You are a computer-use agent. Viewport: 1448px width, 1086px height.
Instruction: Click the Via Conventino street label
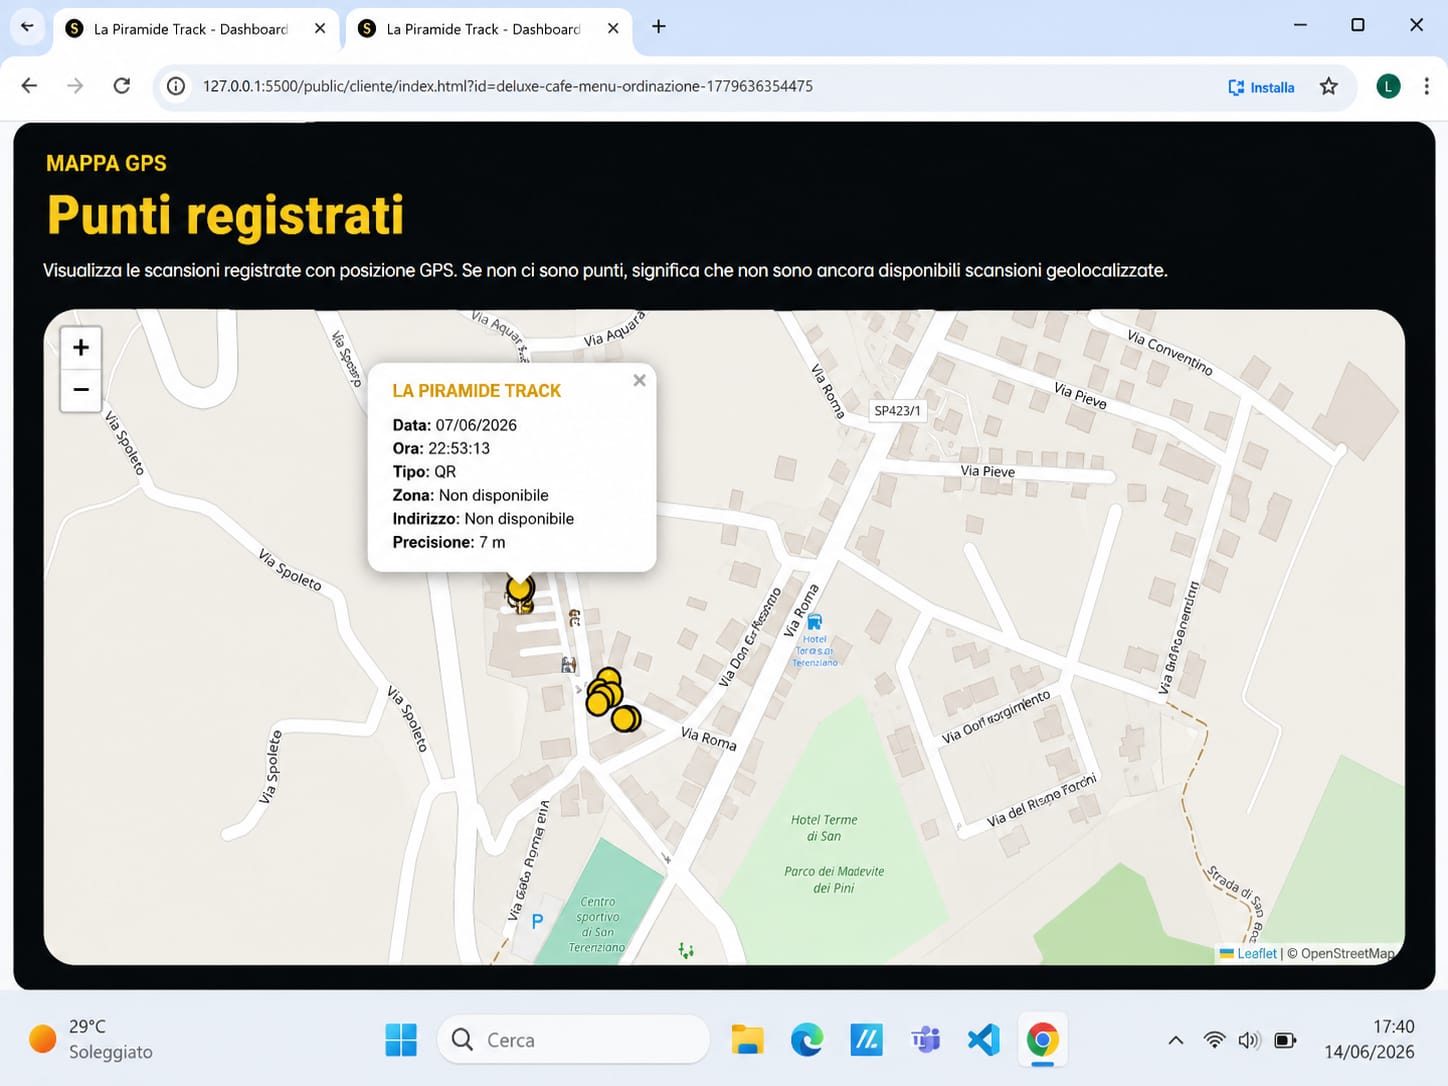(1170, 353)
